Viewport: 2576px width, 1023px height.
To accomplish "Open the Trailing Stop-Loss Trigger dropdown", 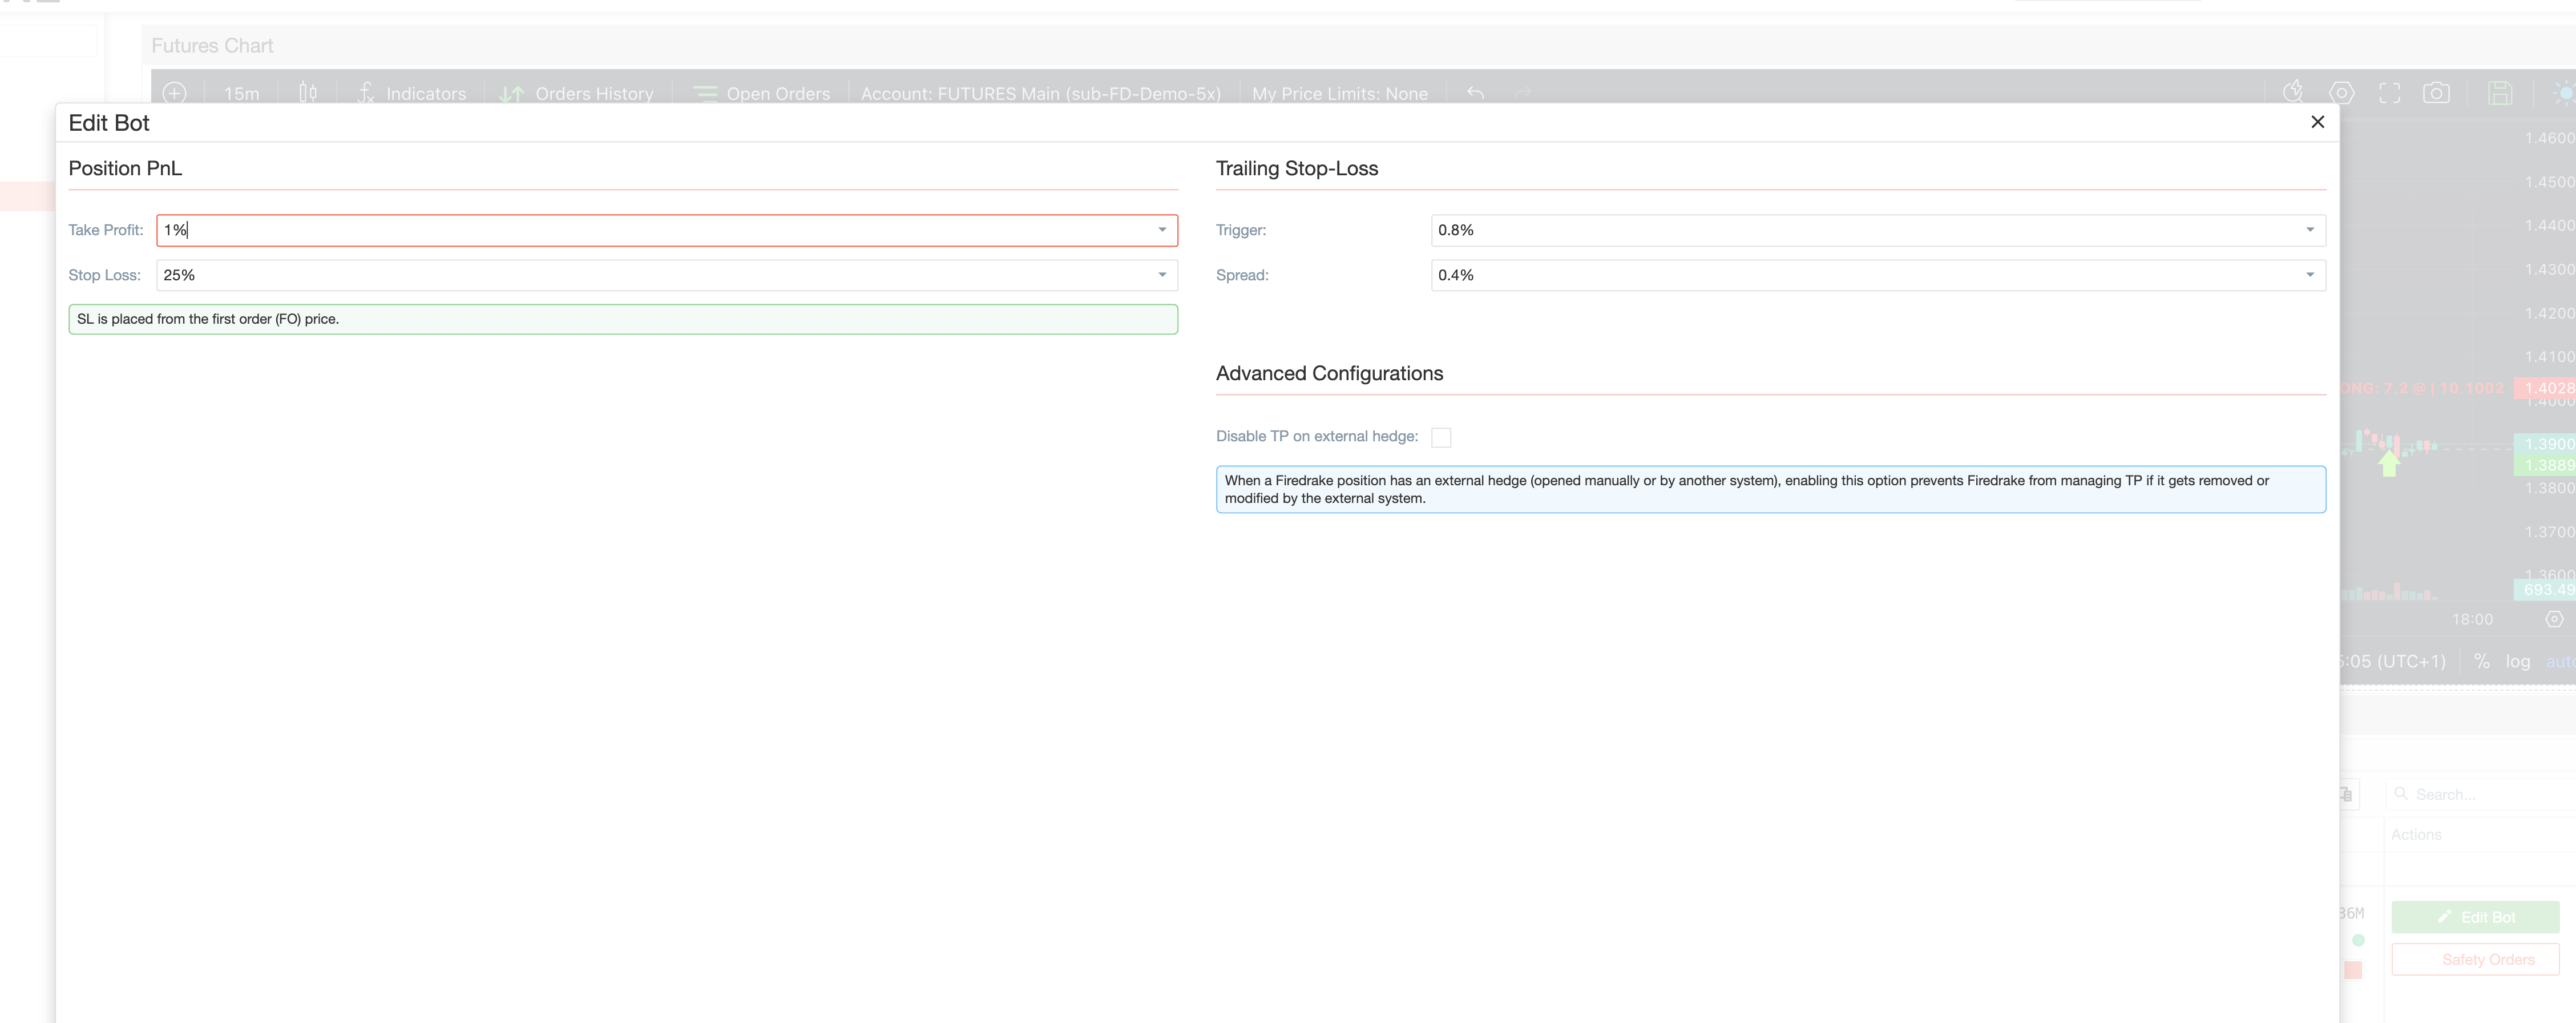I will [x=2310, y=230].
